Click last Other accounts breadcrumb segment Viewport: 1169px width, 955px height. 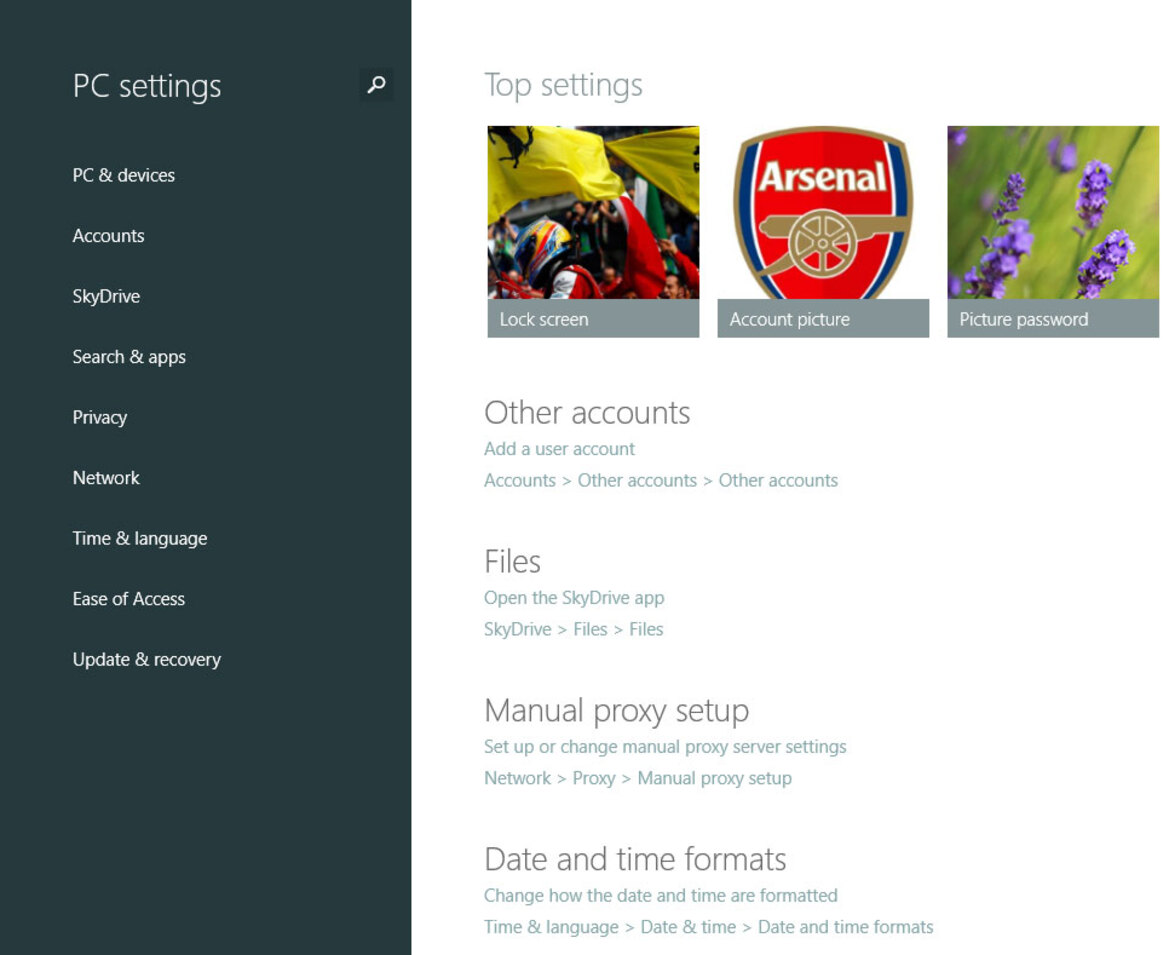(x=778, y=480)
